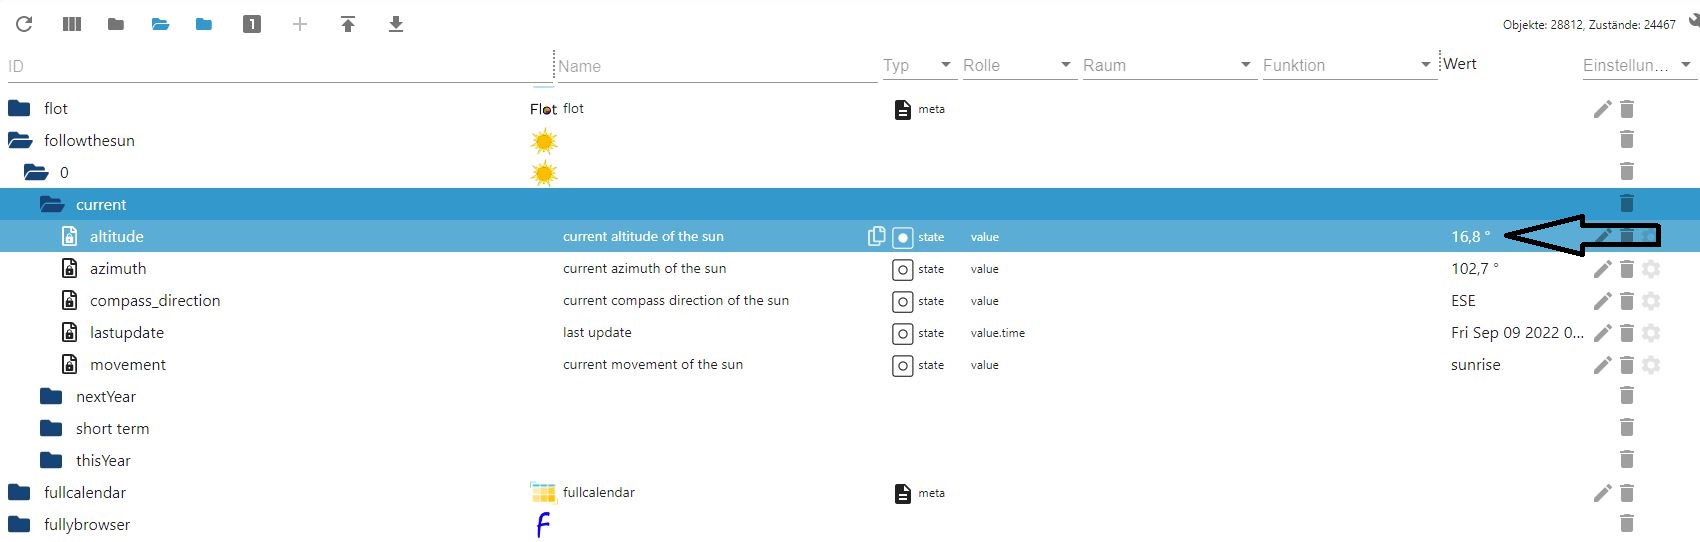Click the plus icon to add object
The image size is (1700, 542).
300,24
